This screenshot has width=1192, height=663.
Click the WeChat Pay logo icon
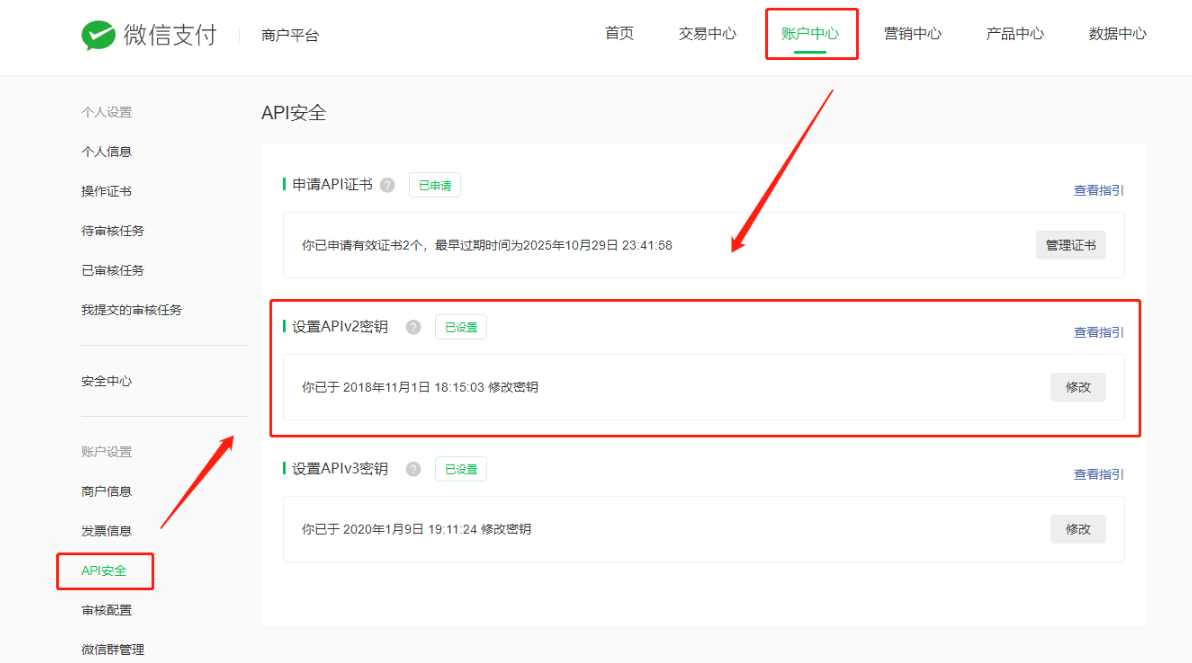click(99, 35)
